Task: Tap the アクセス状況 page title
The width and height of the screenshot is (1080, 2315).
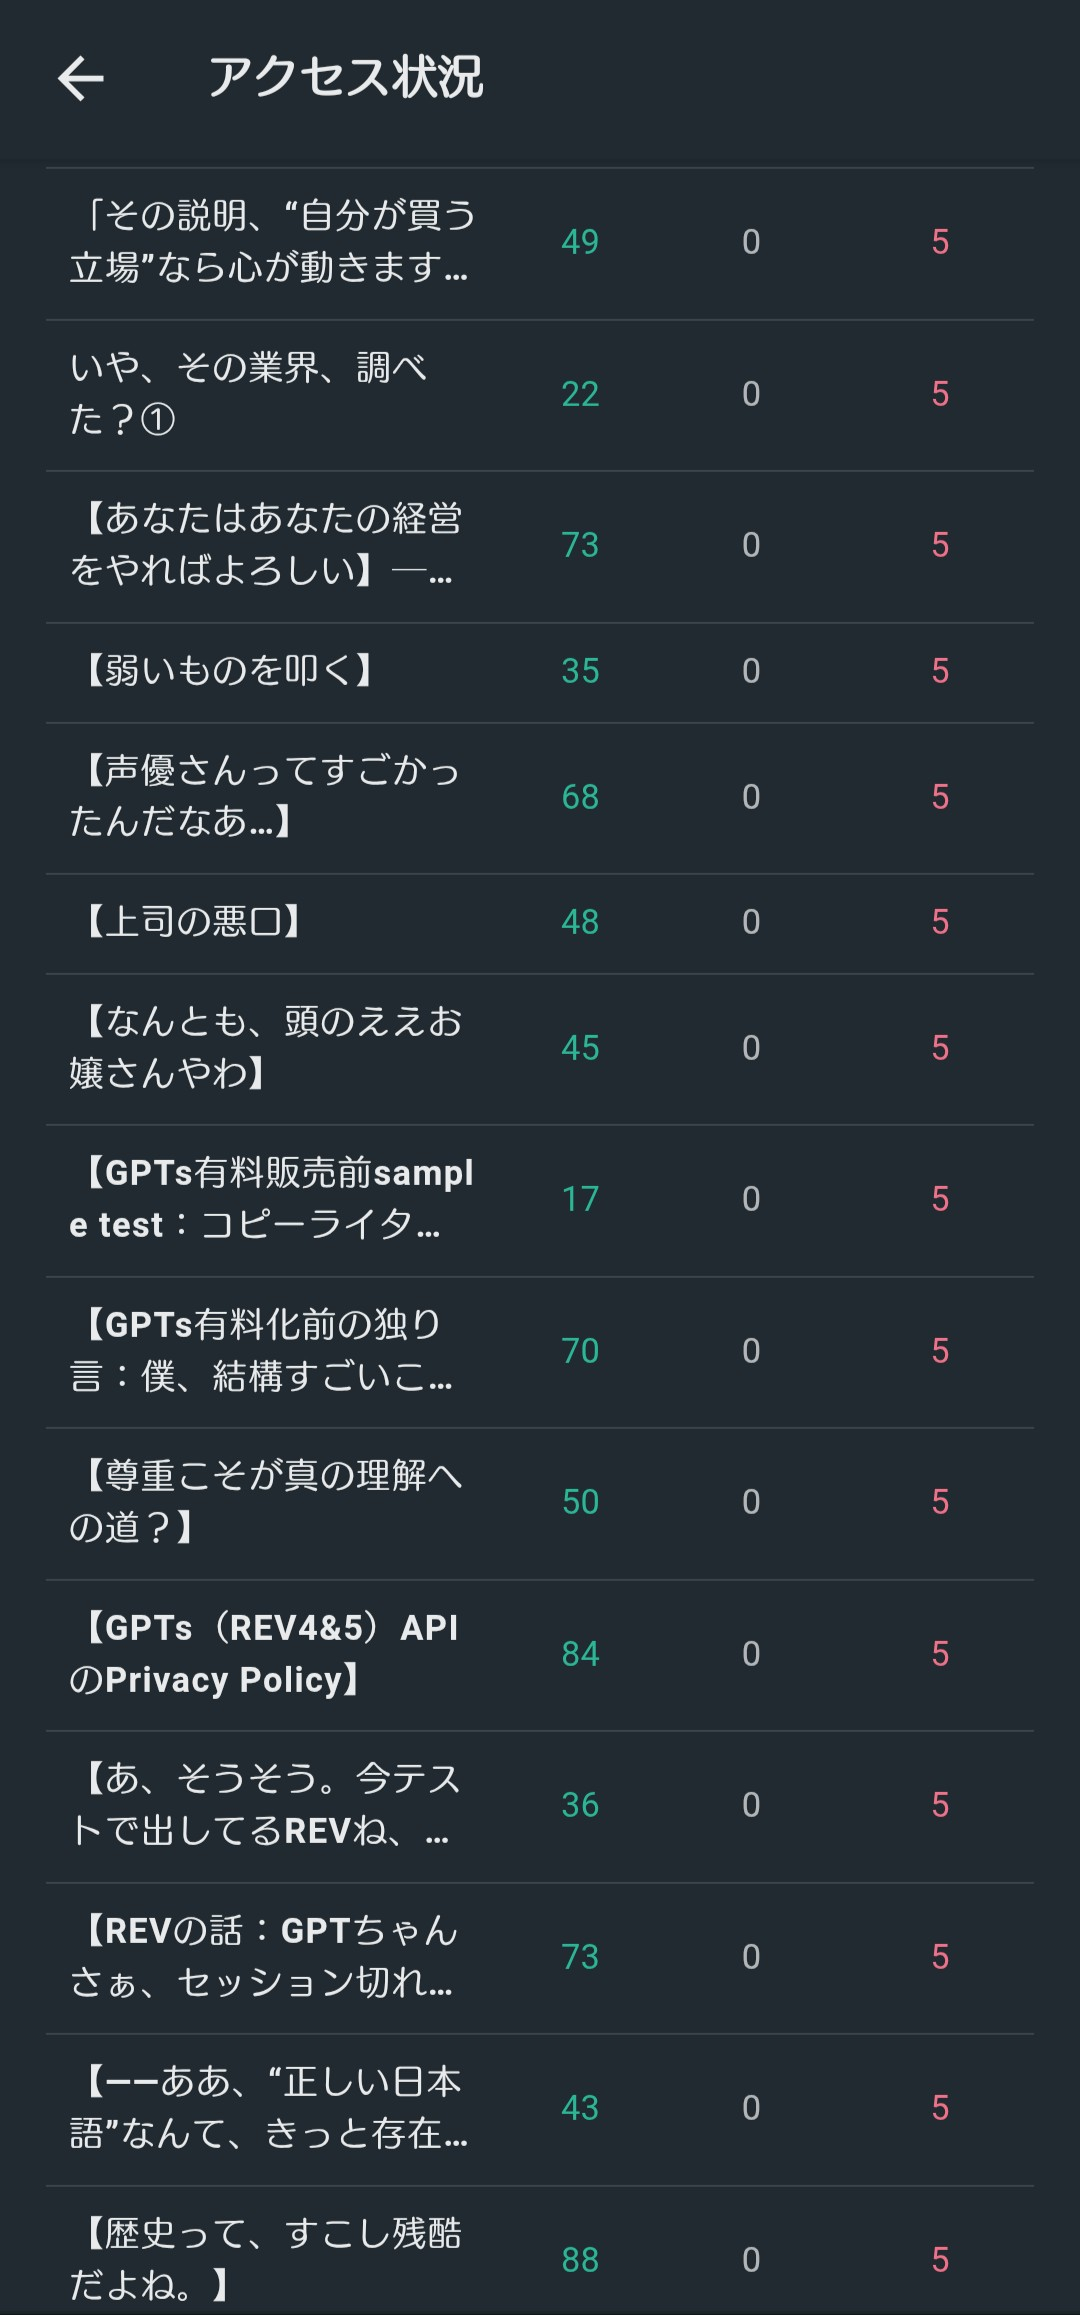Action: tap(345, 78)
